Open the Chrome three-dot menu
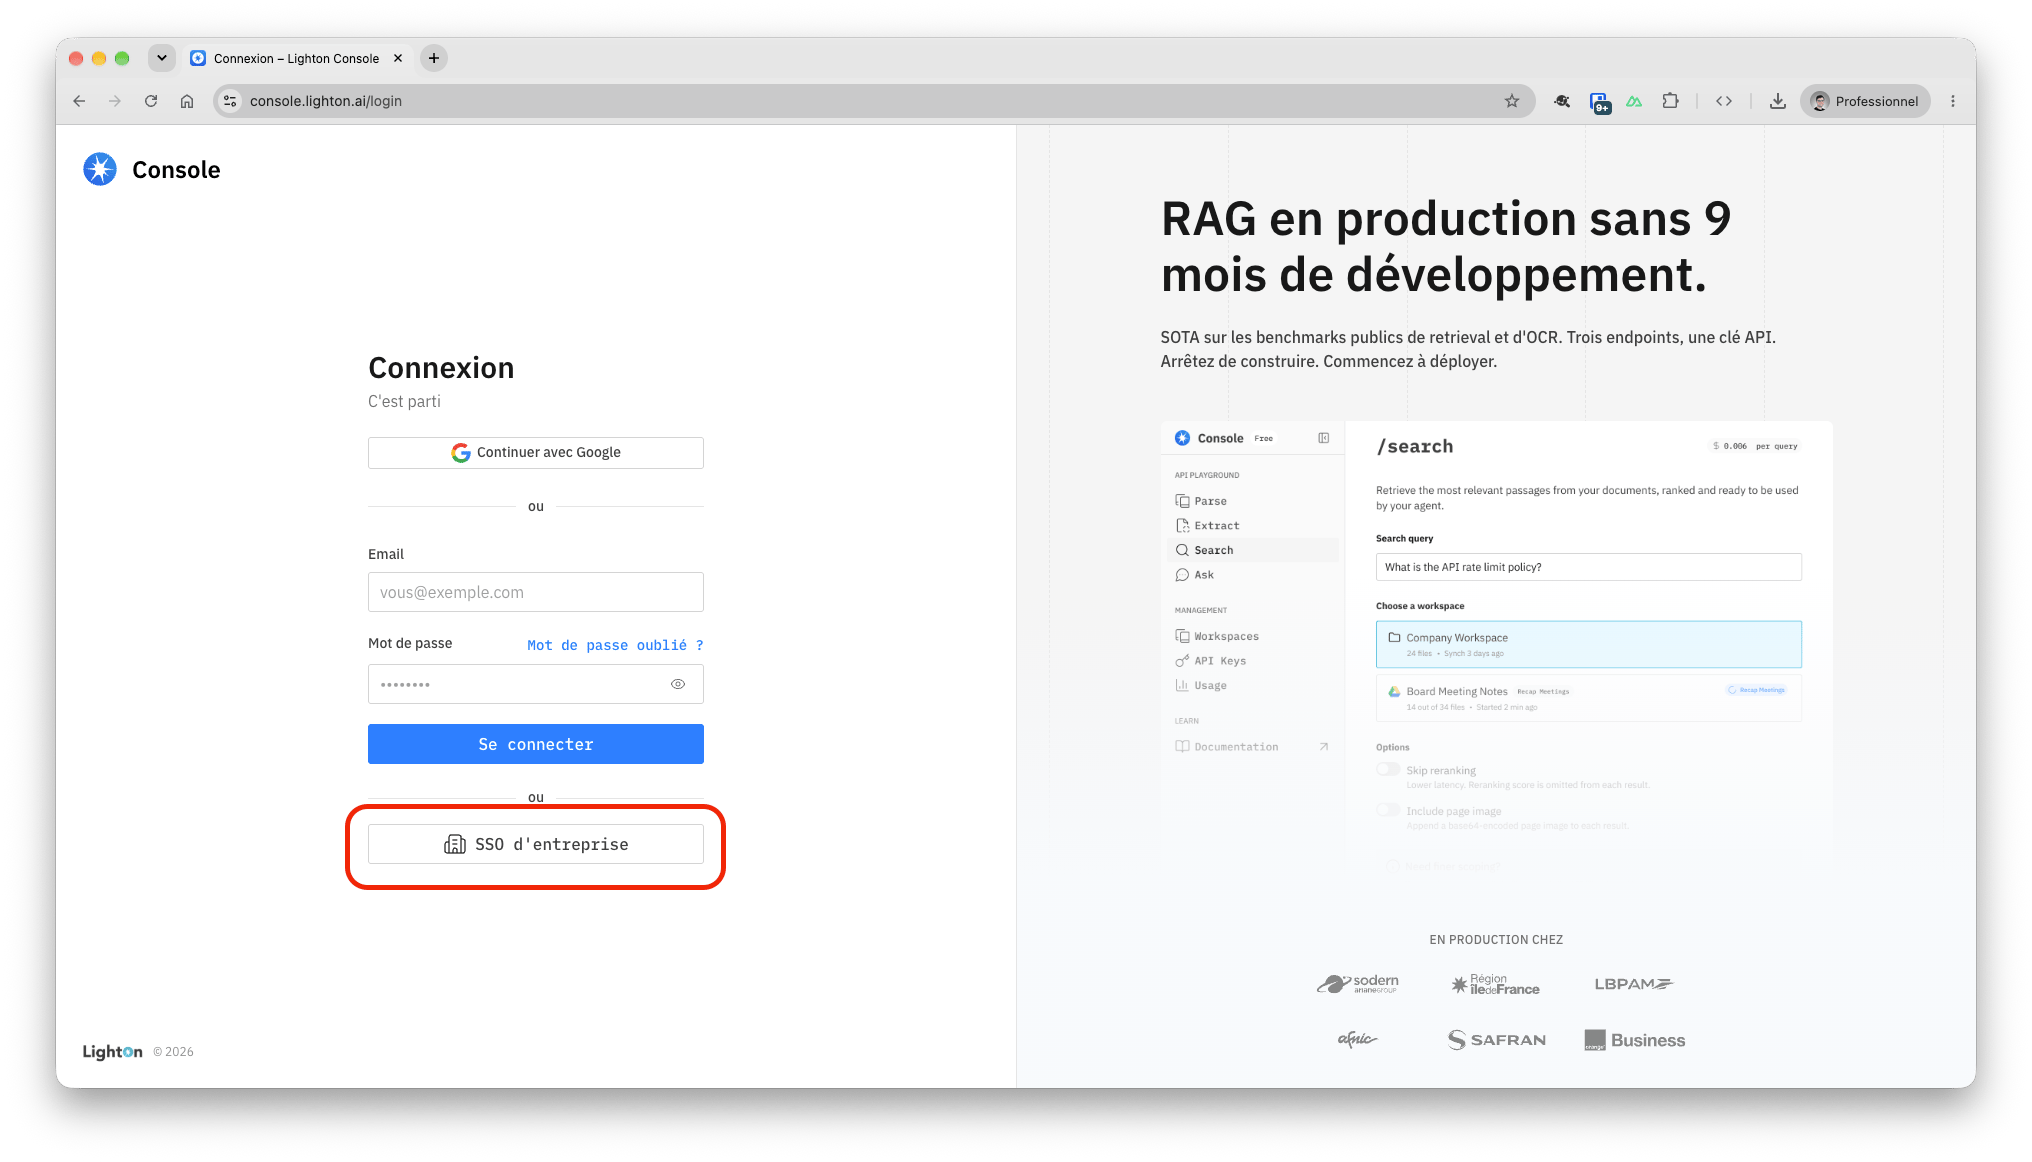The width and height of the screenshot is (2032, 1162). point(1953,101)
